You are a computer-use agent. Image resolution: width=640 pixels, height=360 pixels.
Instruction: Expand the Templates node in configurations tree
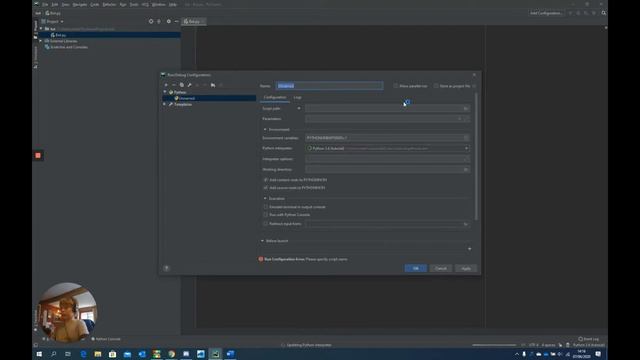165,104
